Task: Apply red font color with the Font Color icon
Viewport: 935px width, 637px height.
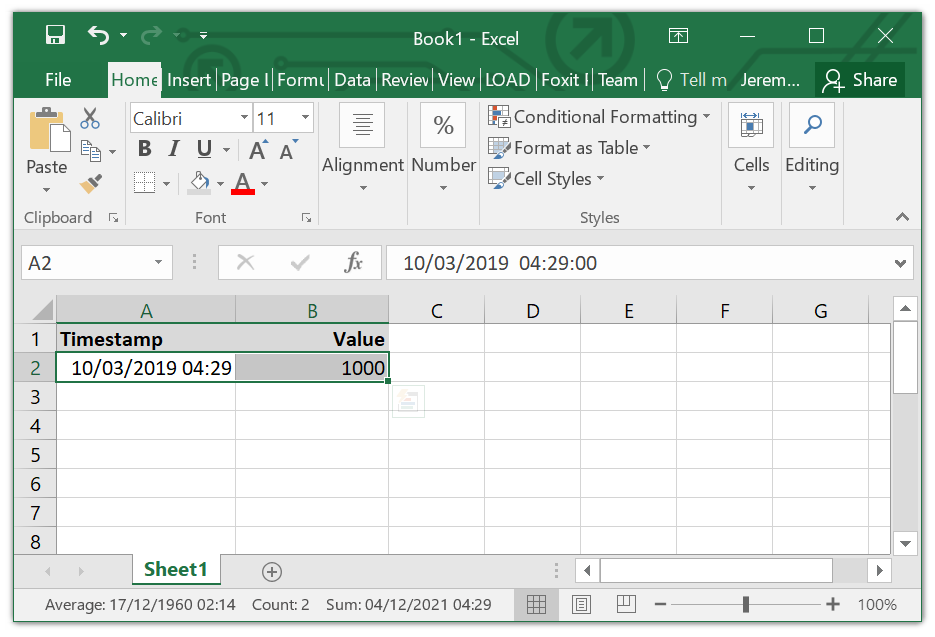Action: click(243, 182)
